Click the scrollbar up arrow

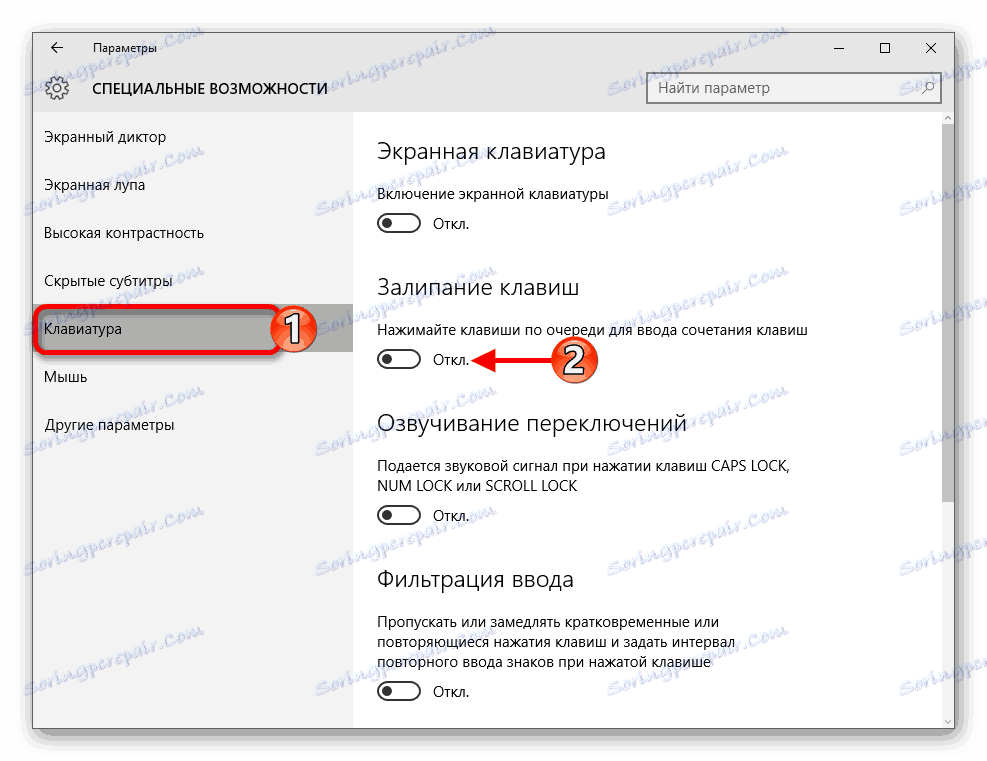tap(948, 116)
